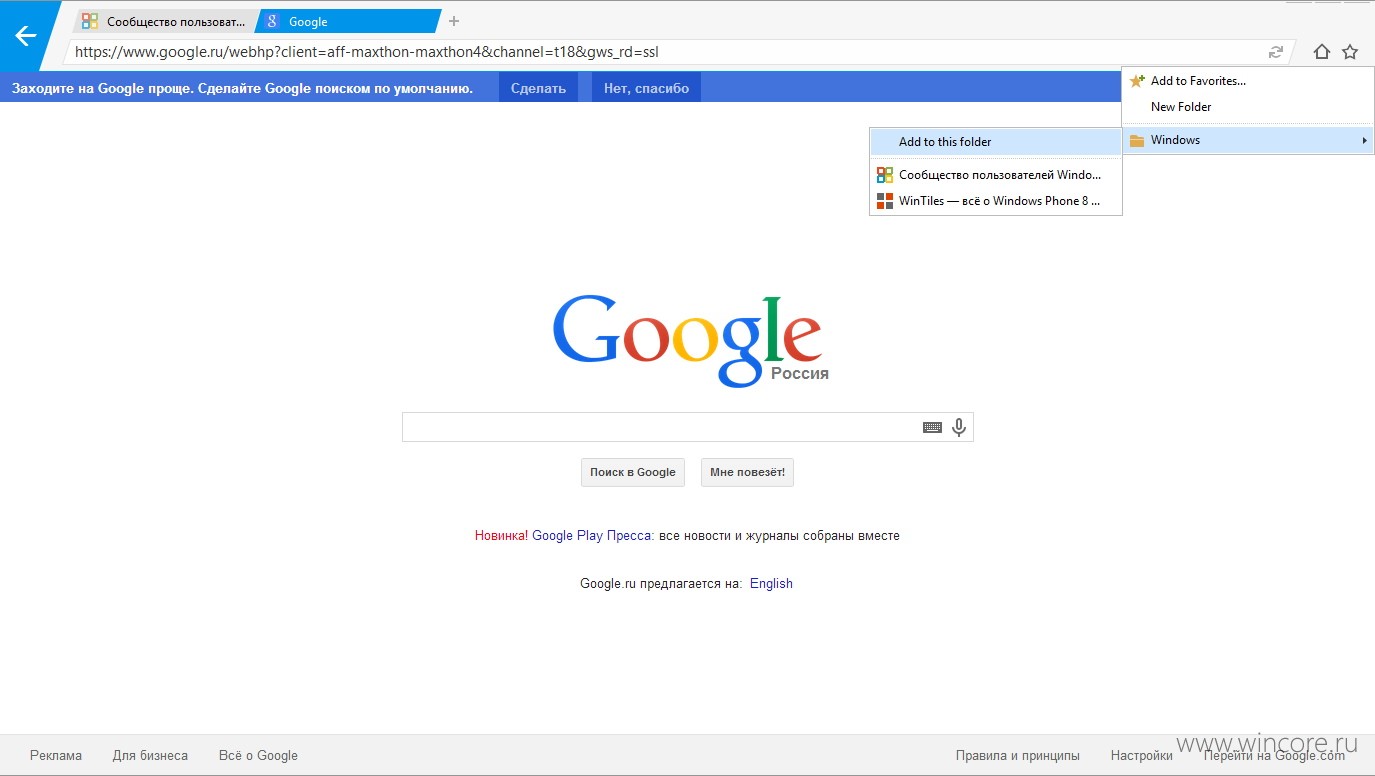
Task: Open the Для бизнеса footer link
Action: tap(150, 756)
